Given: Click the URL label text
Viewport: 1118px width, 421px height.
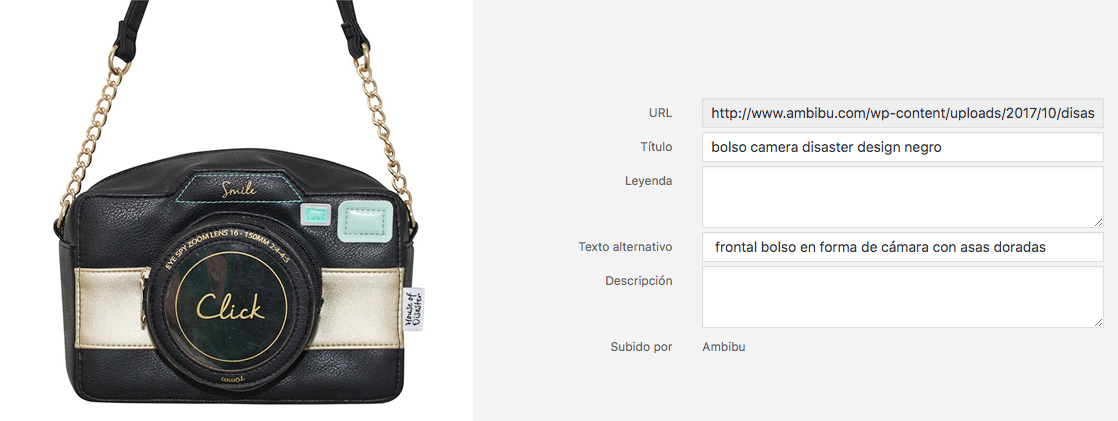Looking at the screenshot, I should tap(660, 113).
